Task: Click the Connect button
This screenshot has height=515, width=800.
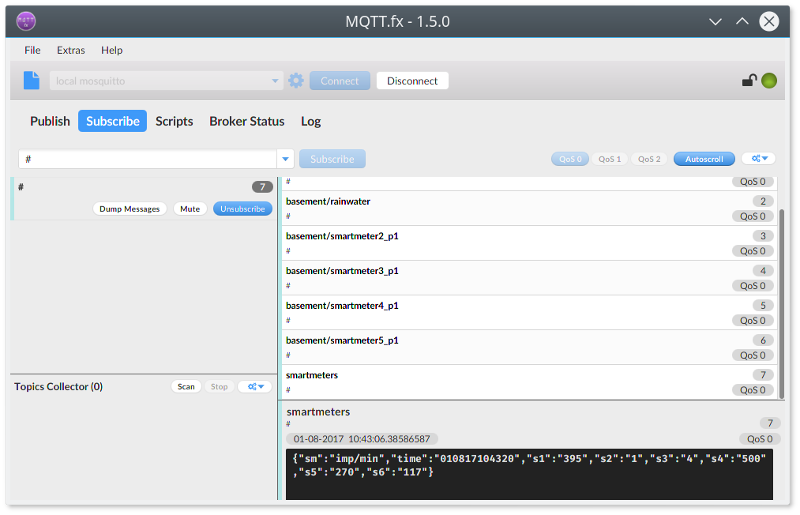Action: 340,81
